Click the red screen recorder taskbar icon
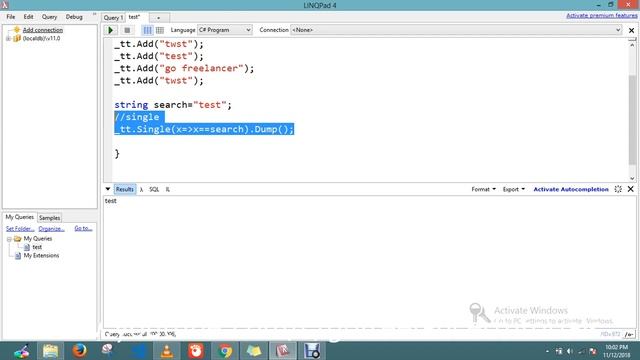 [x=196, y=351]
